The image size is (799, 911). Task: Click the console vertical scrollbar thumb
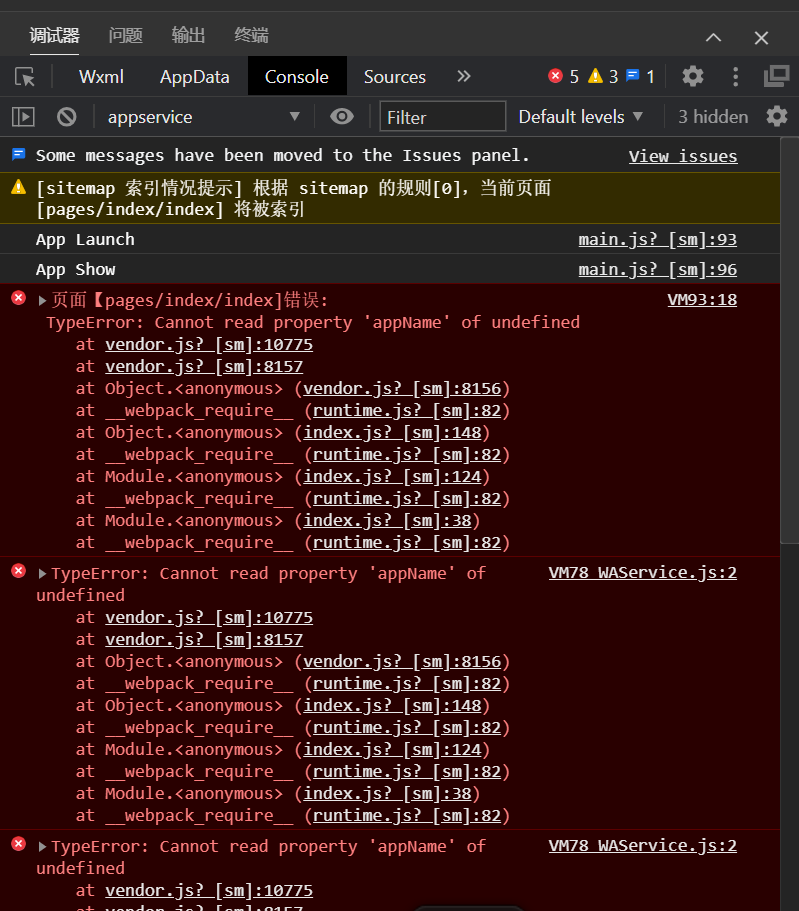789,340
